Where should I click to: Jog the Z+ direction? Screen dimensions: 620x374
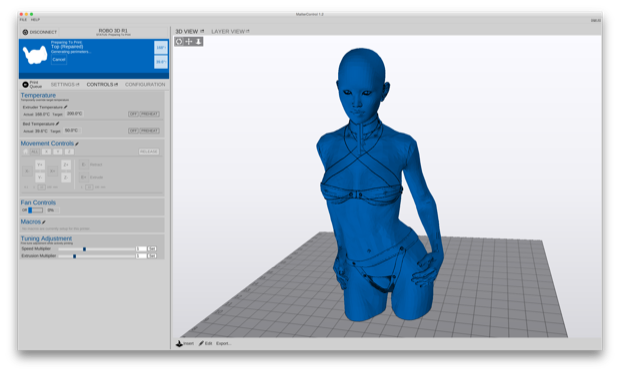[x=66, y=165]
